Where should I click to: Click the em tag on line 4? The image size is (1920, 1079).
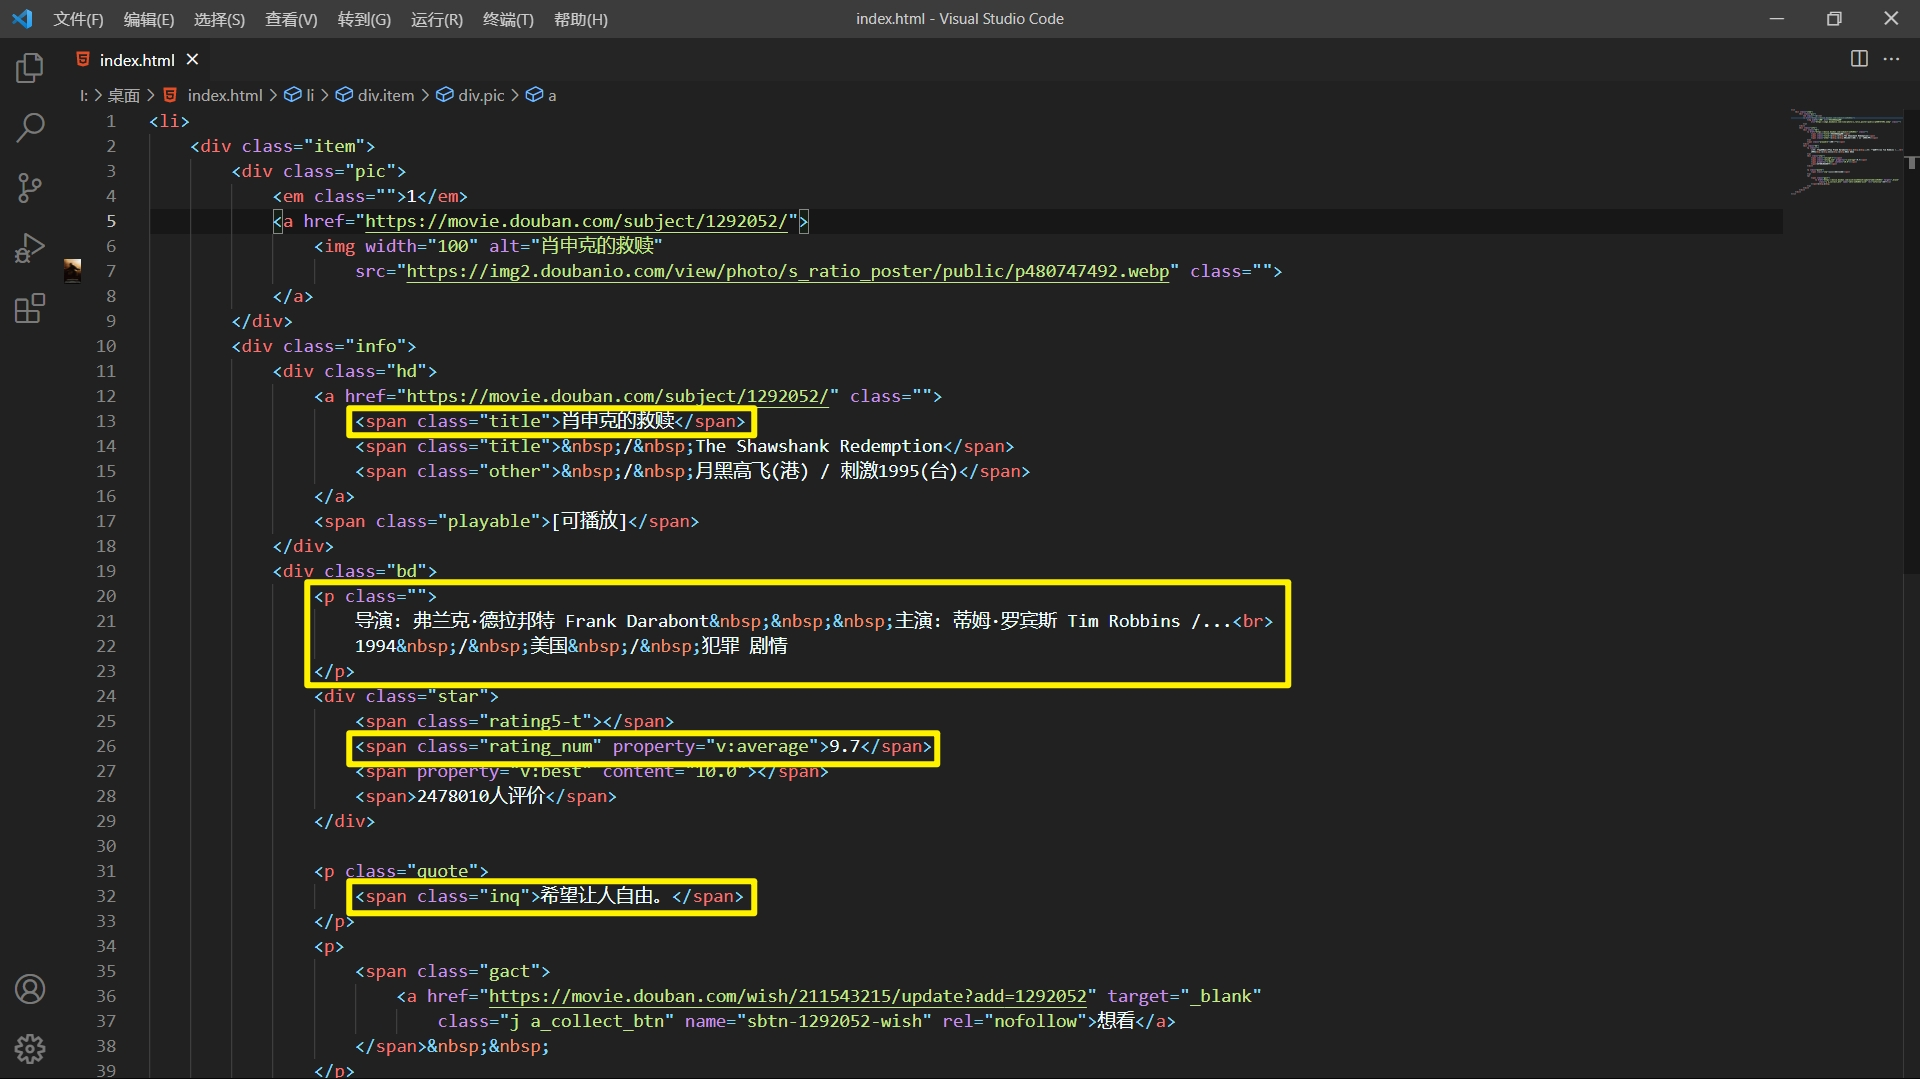tap(370, 196)
